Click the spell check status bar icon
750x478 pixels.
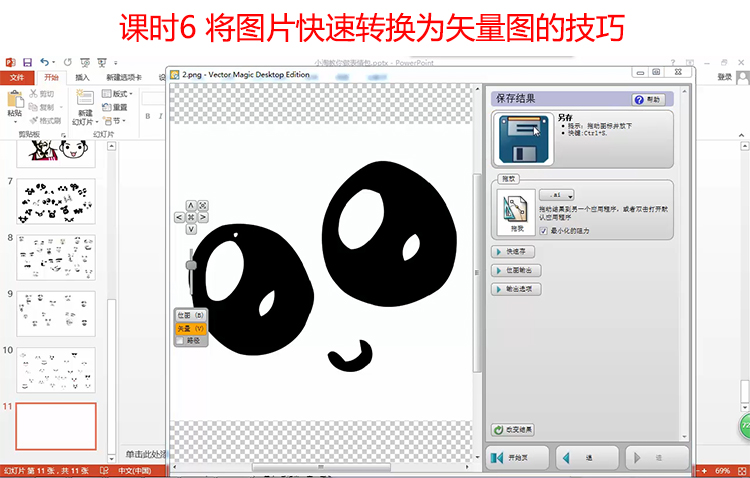104,471
